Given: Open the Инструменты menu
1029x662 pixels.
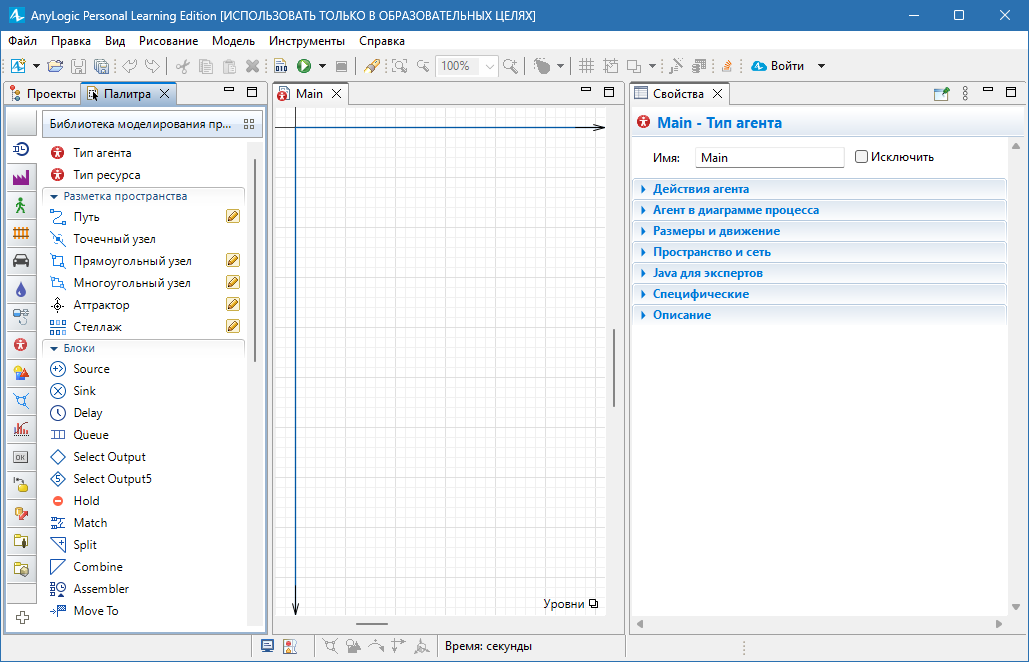Looking at the screenshot, I should coord(306,41).
